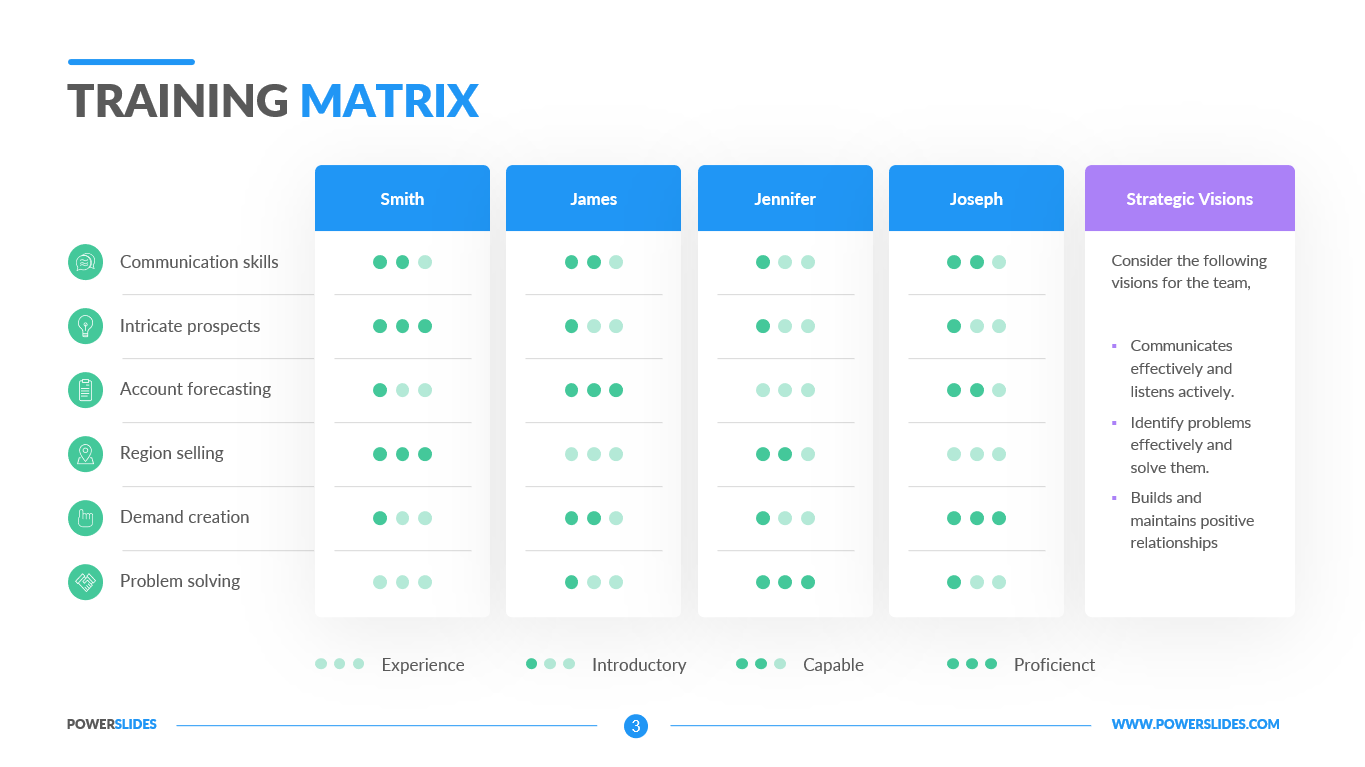1365x767 pixels.
Task: Click the Experience legend dots
Action: (340, 664)
